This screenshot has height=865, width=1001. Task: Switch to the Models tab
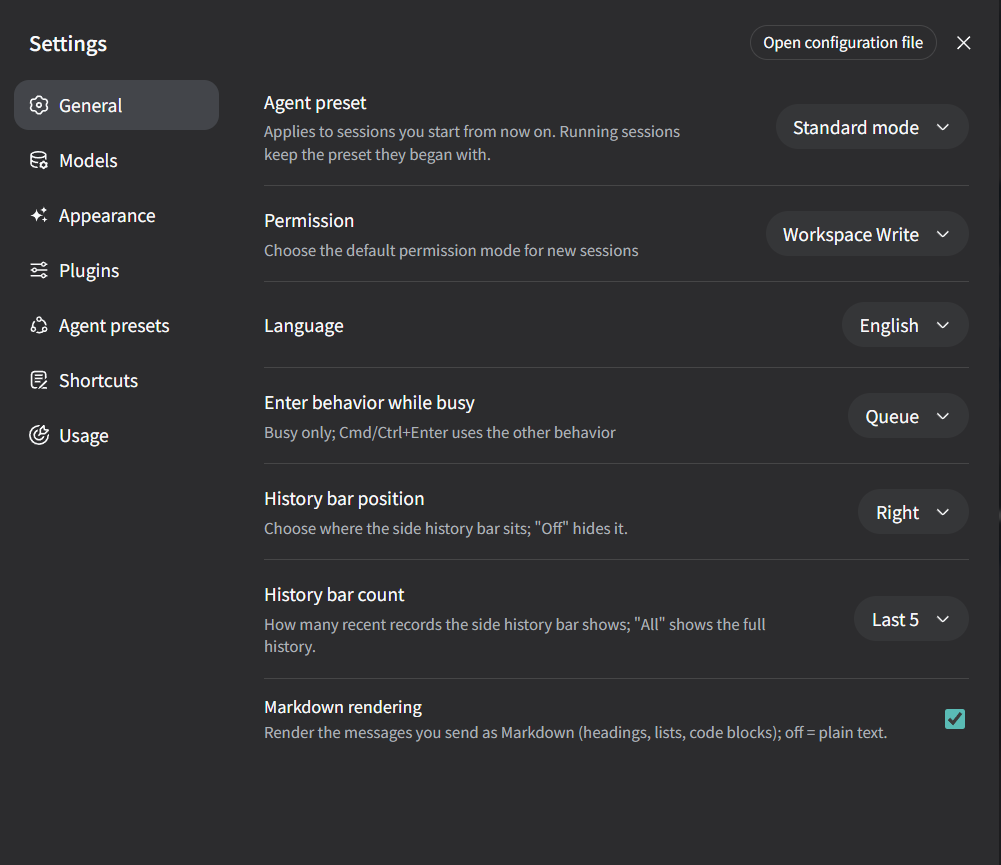[116, 160]
